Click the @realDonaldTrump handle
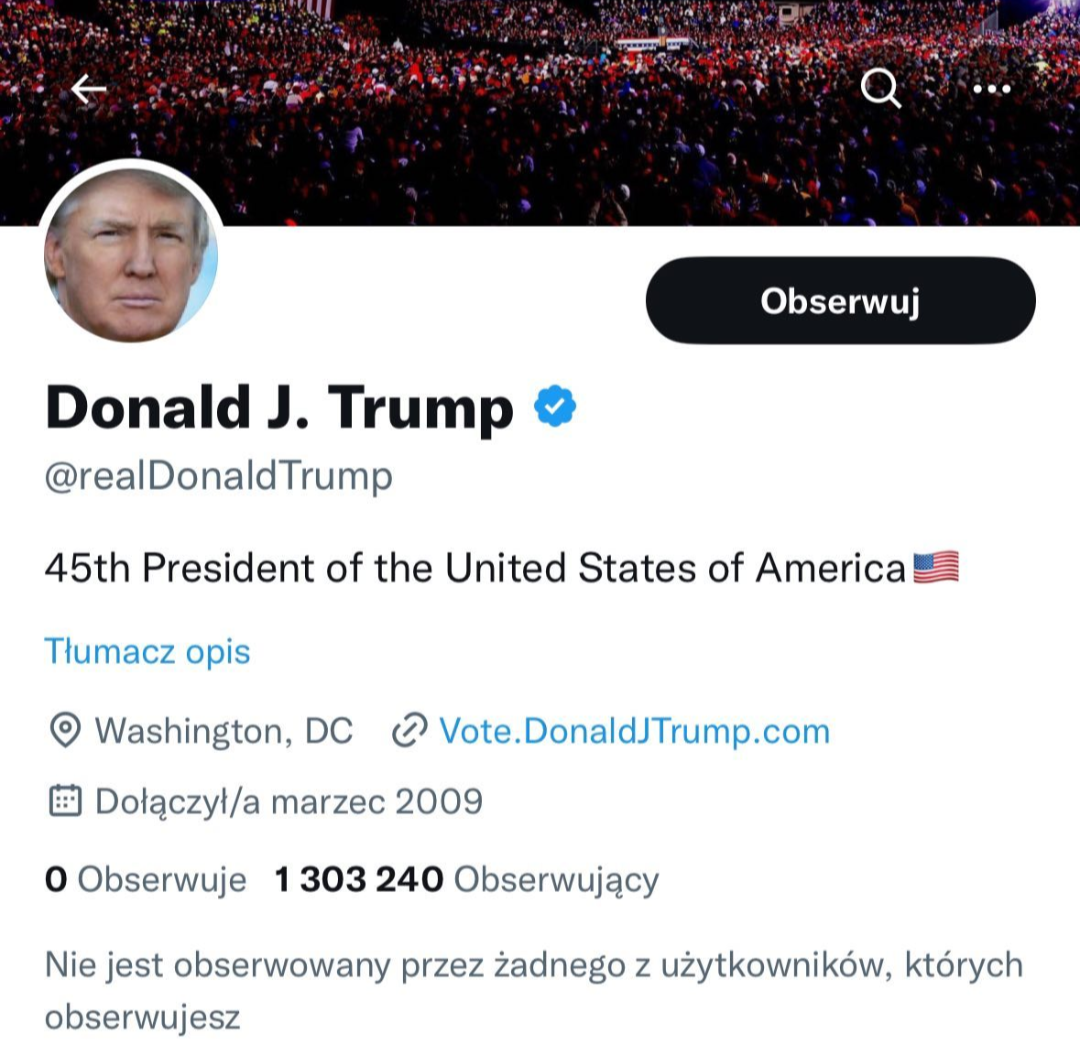The width and height of the screenshot is (1080, 1061). [219, 477]
